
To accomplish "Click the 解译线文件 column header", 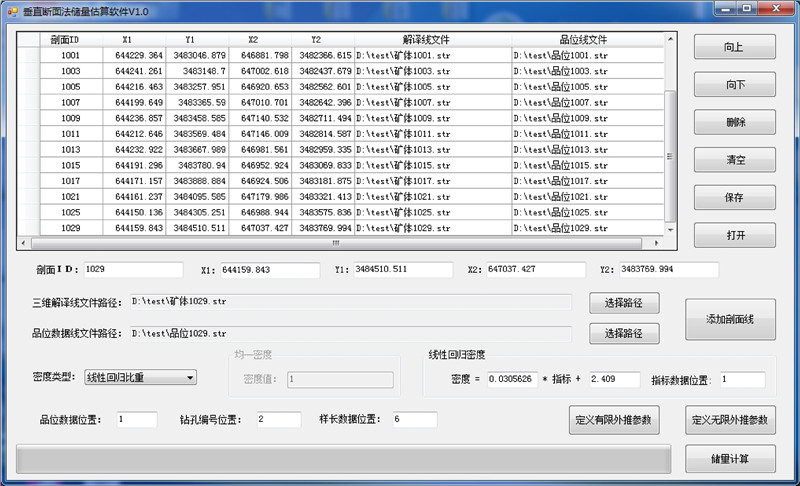I will (x=432, y=39).
